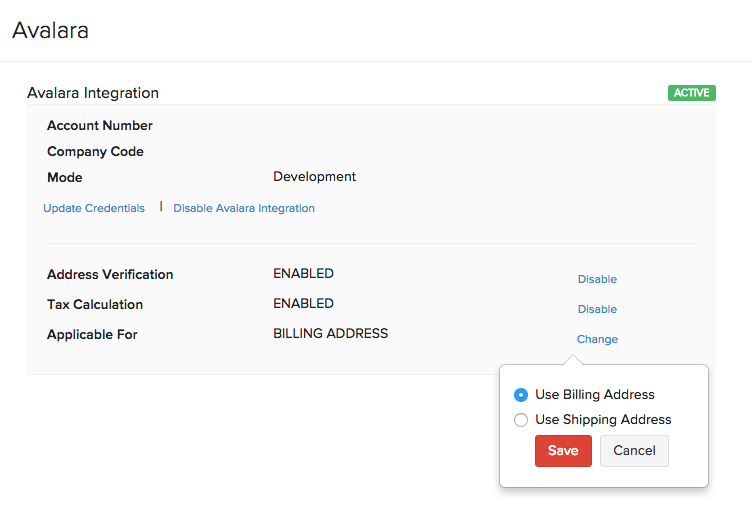This screenshot has height=518, width=752.
Task: Disable the Address Verification setting
Action: (x=597, y=279)
